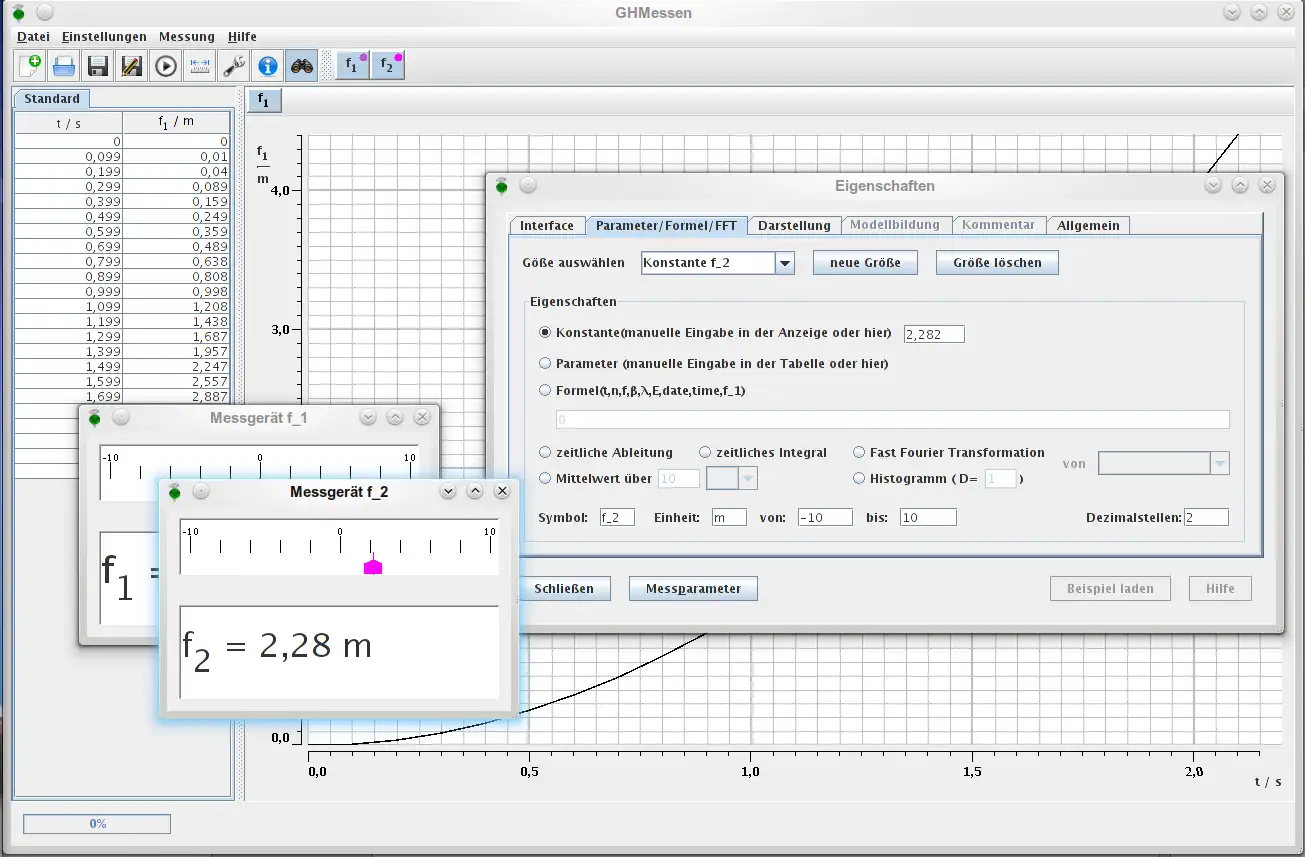1305x857 pixels.
Task: Select the Parameter/Formel/FFT tab
Action: coord(666,225)
